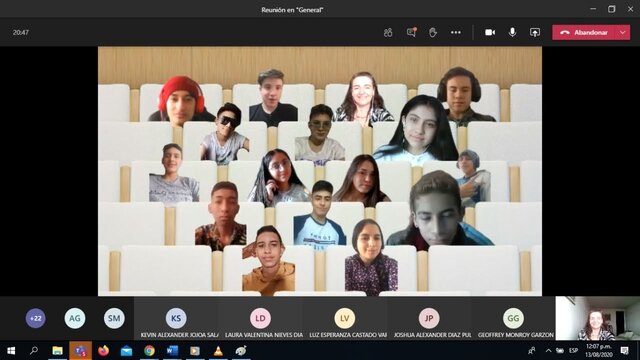
Task: Open Windows taskbar search
Action: (34, 351)
